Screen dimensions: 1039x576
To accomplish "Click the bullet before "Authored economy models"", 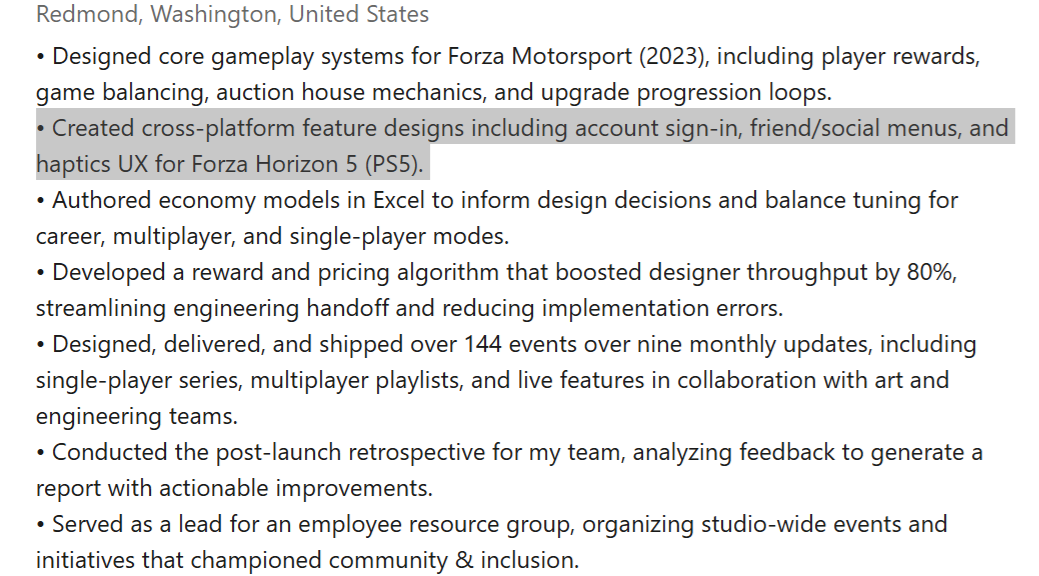I will 40,201.
